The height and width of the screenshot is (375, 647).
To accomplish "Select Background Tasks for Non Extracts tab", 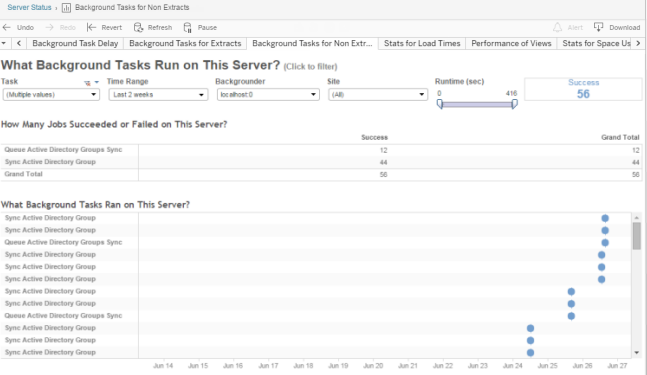I will tap(312, 43).
